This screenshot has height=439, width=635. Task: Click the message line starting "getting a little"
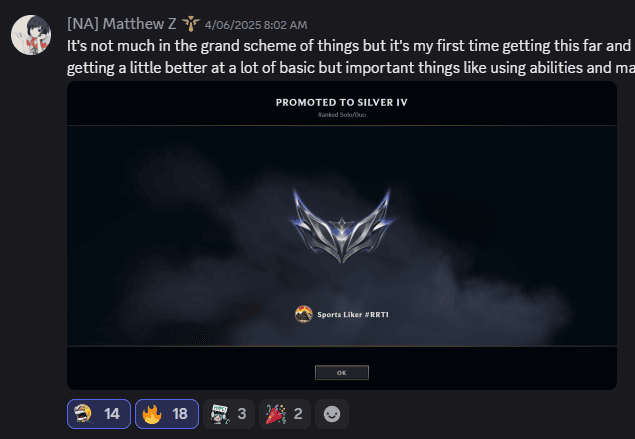click(x=351, y=68)
